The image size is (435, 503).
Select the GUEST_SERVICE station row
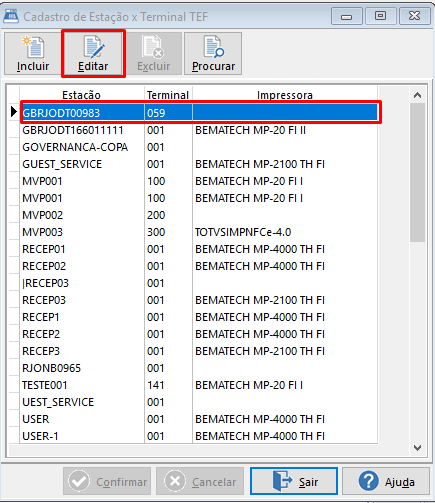[199, 164]
